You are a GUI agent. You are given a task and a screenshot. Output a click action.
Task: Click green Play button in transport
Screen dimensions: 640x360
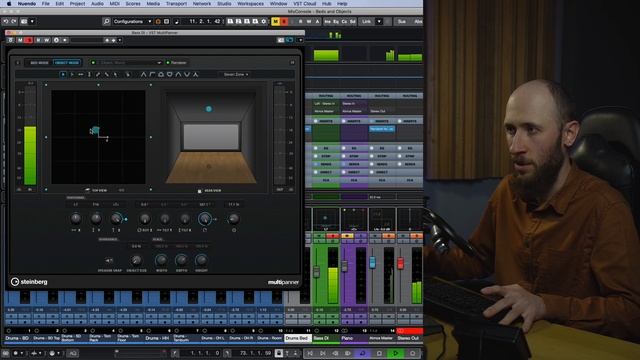pos(395,353)
